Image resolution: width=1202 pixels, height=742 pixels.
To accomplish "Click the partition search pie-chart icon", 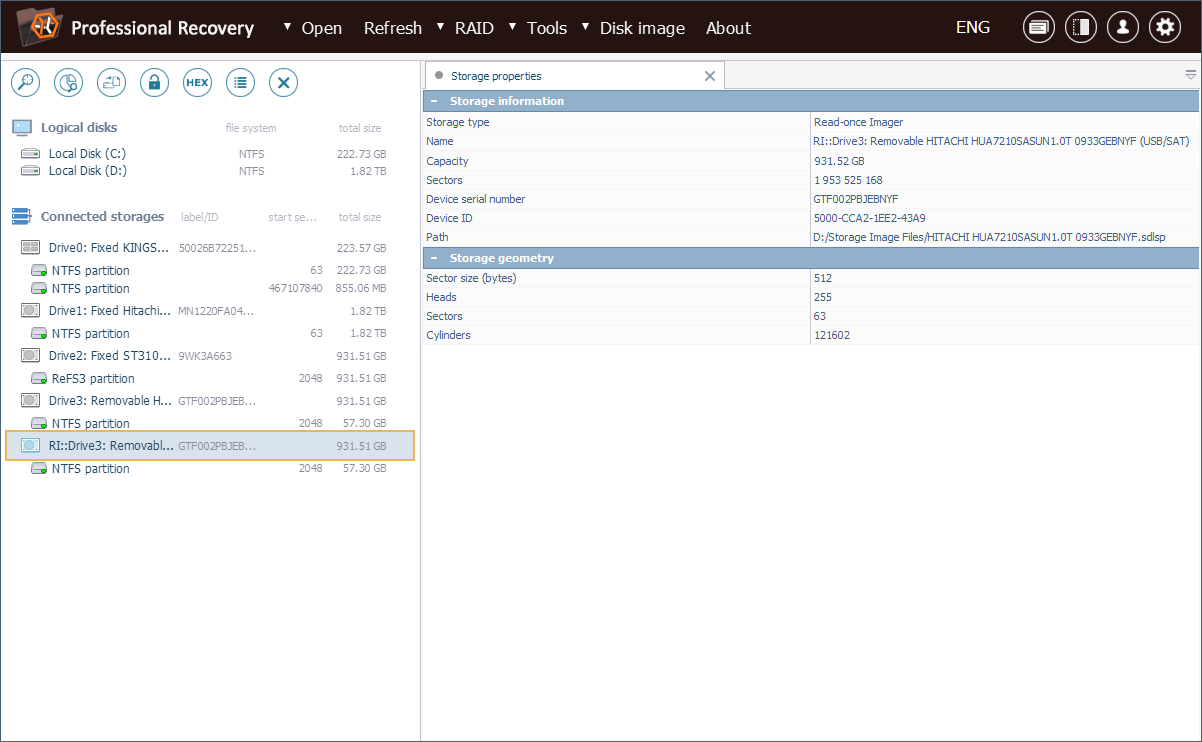I will point(68,83).
